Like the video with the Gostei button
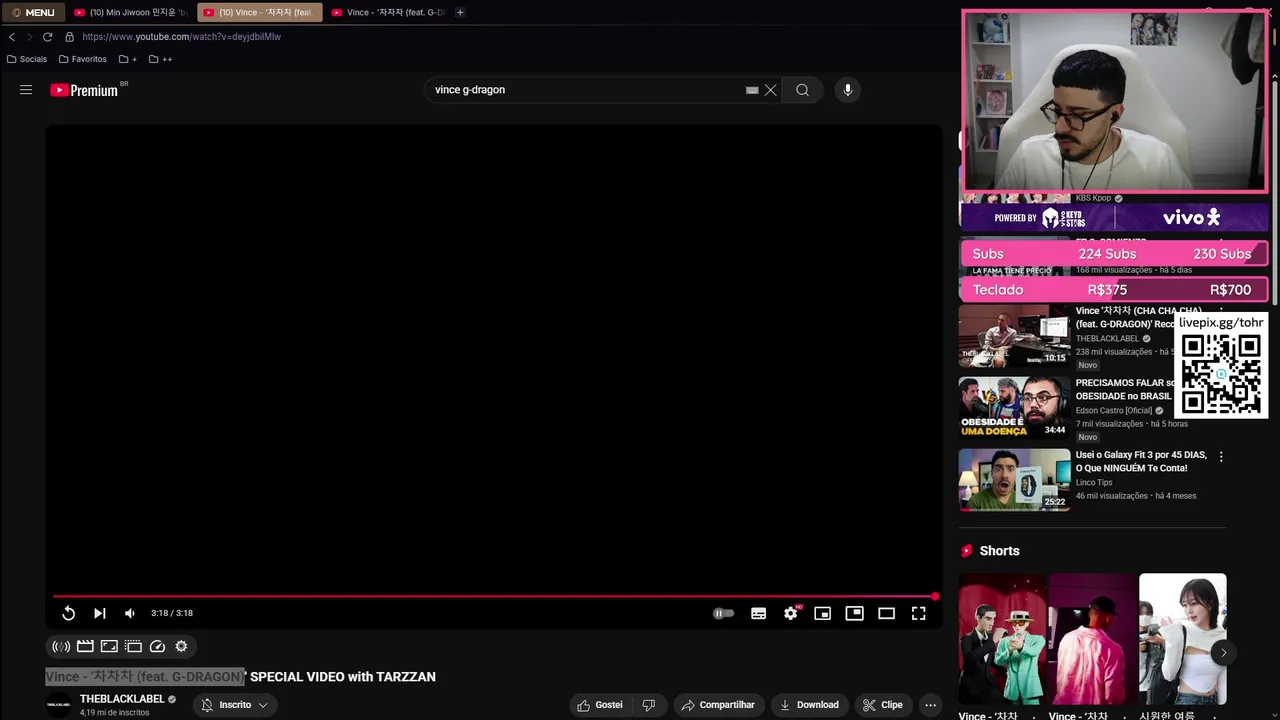 (600, 705)
